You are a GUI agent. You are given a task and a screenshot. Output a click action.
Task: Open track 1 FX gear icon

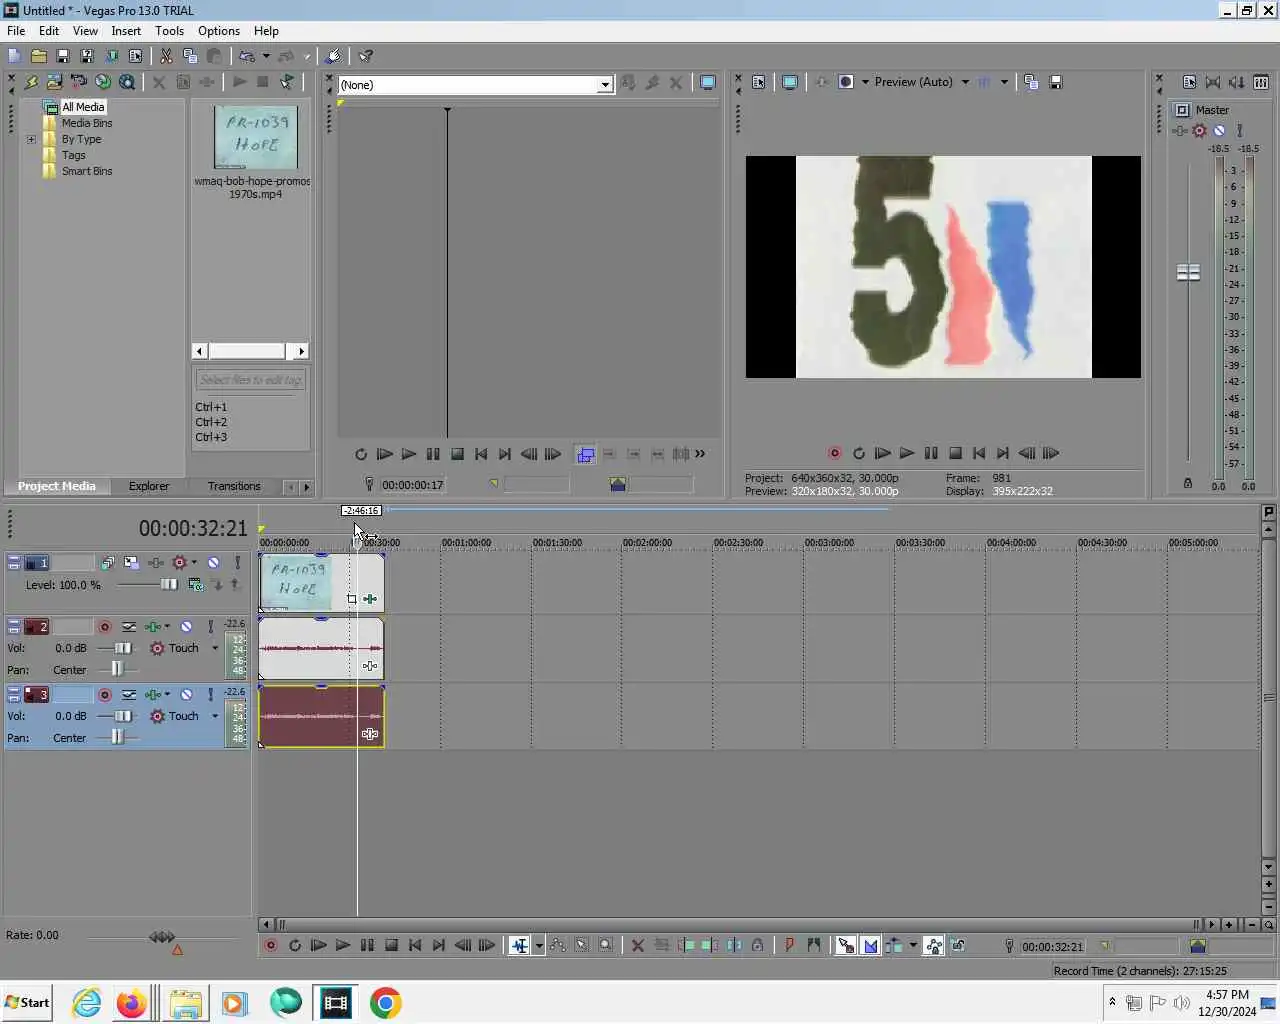(x=180, y=563)
